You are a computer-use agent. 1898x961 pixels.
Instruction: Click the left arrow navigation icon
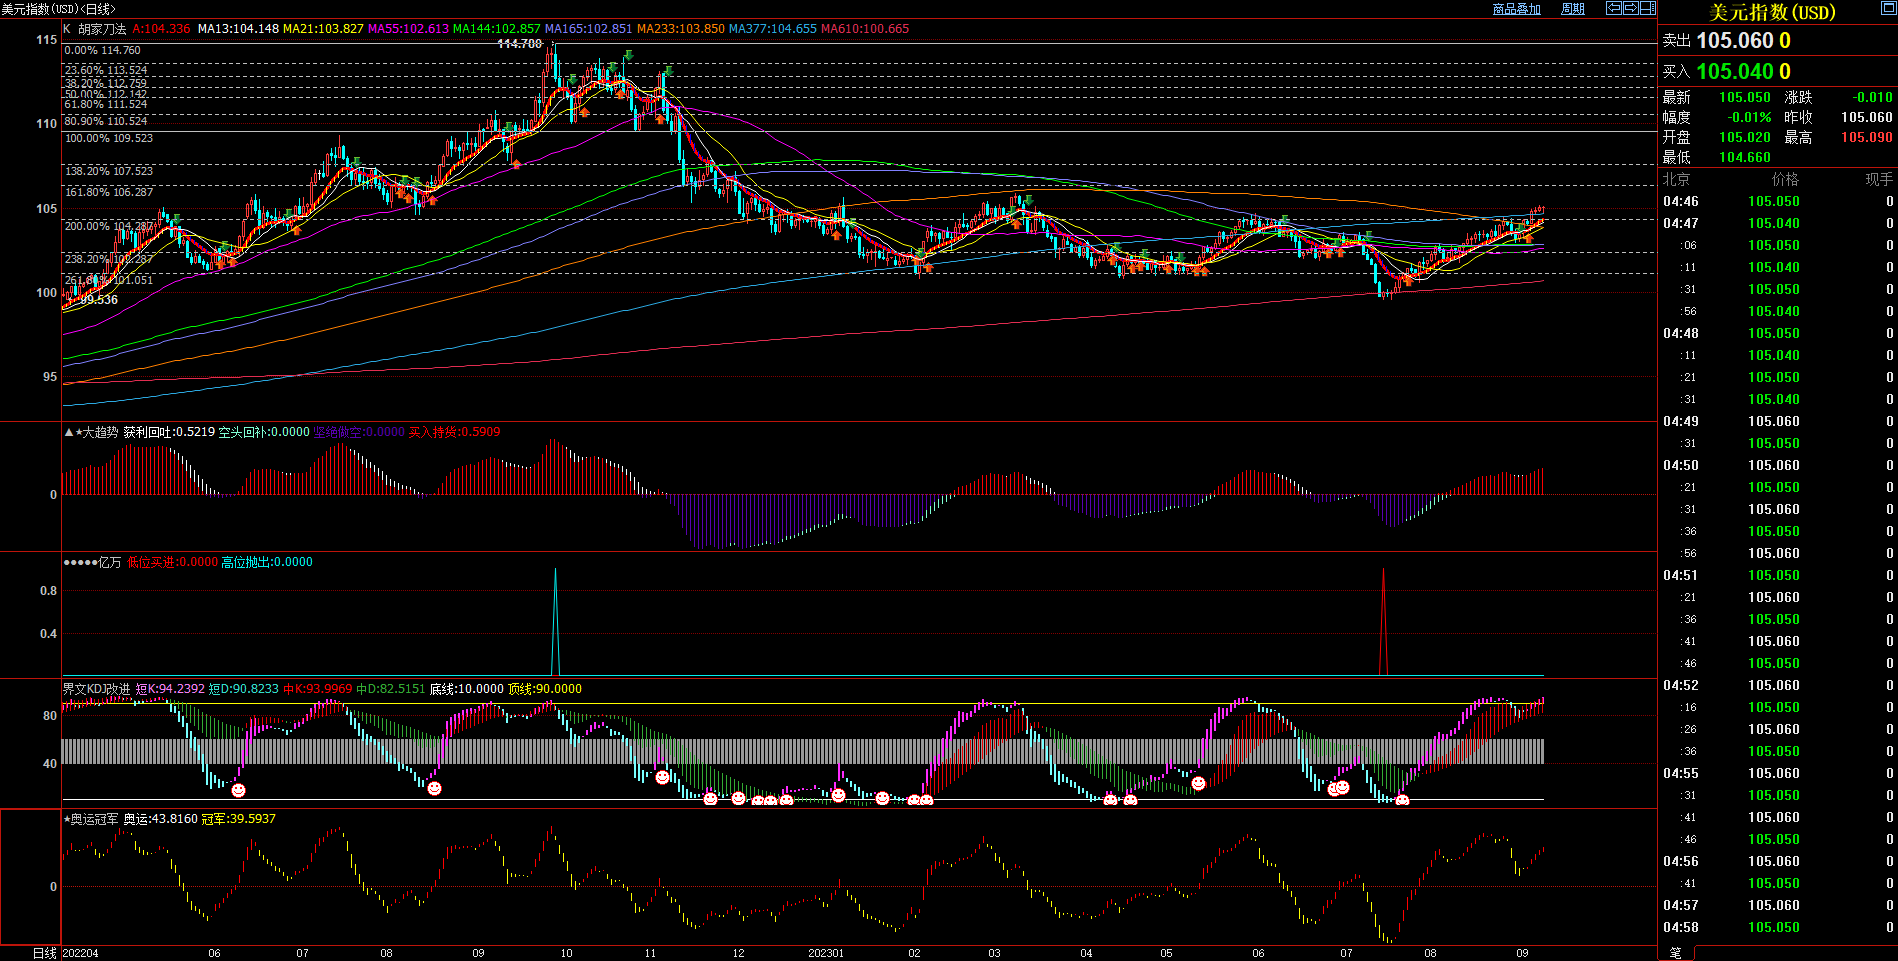[1614, 8]
